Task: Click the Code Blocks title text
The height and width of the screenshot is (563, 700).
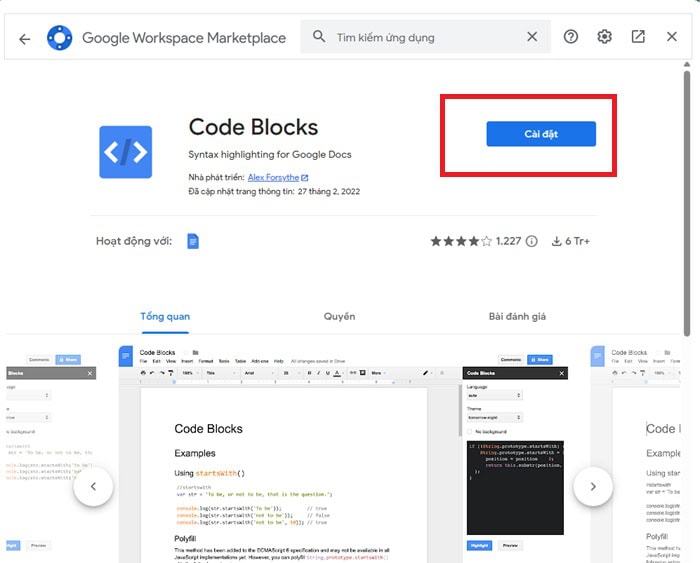Action: coord(253,127)
